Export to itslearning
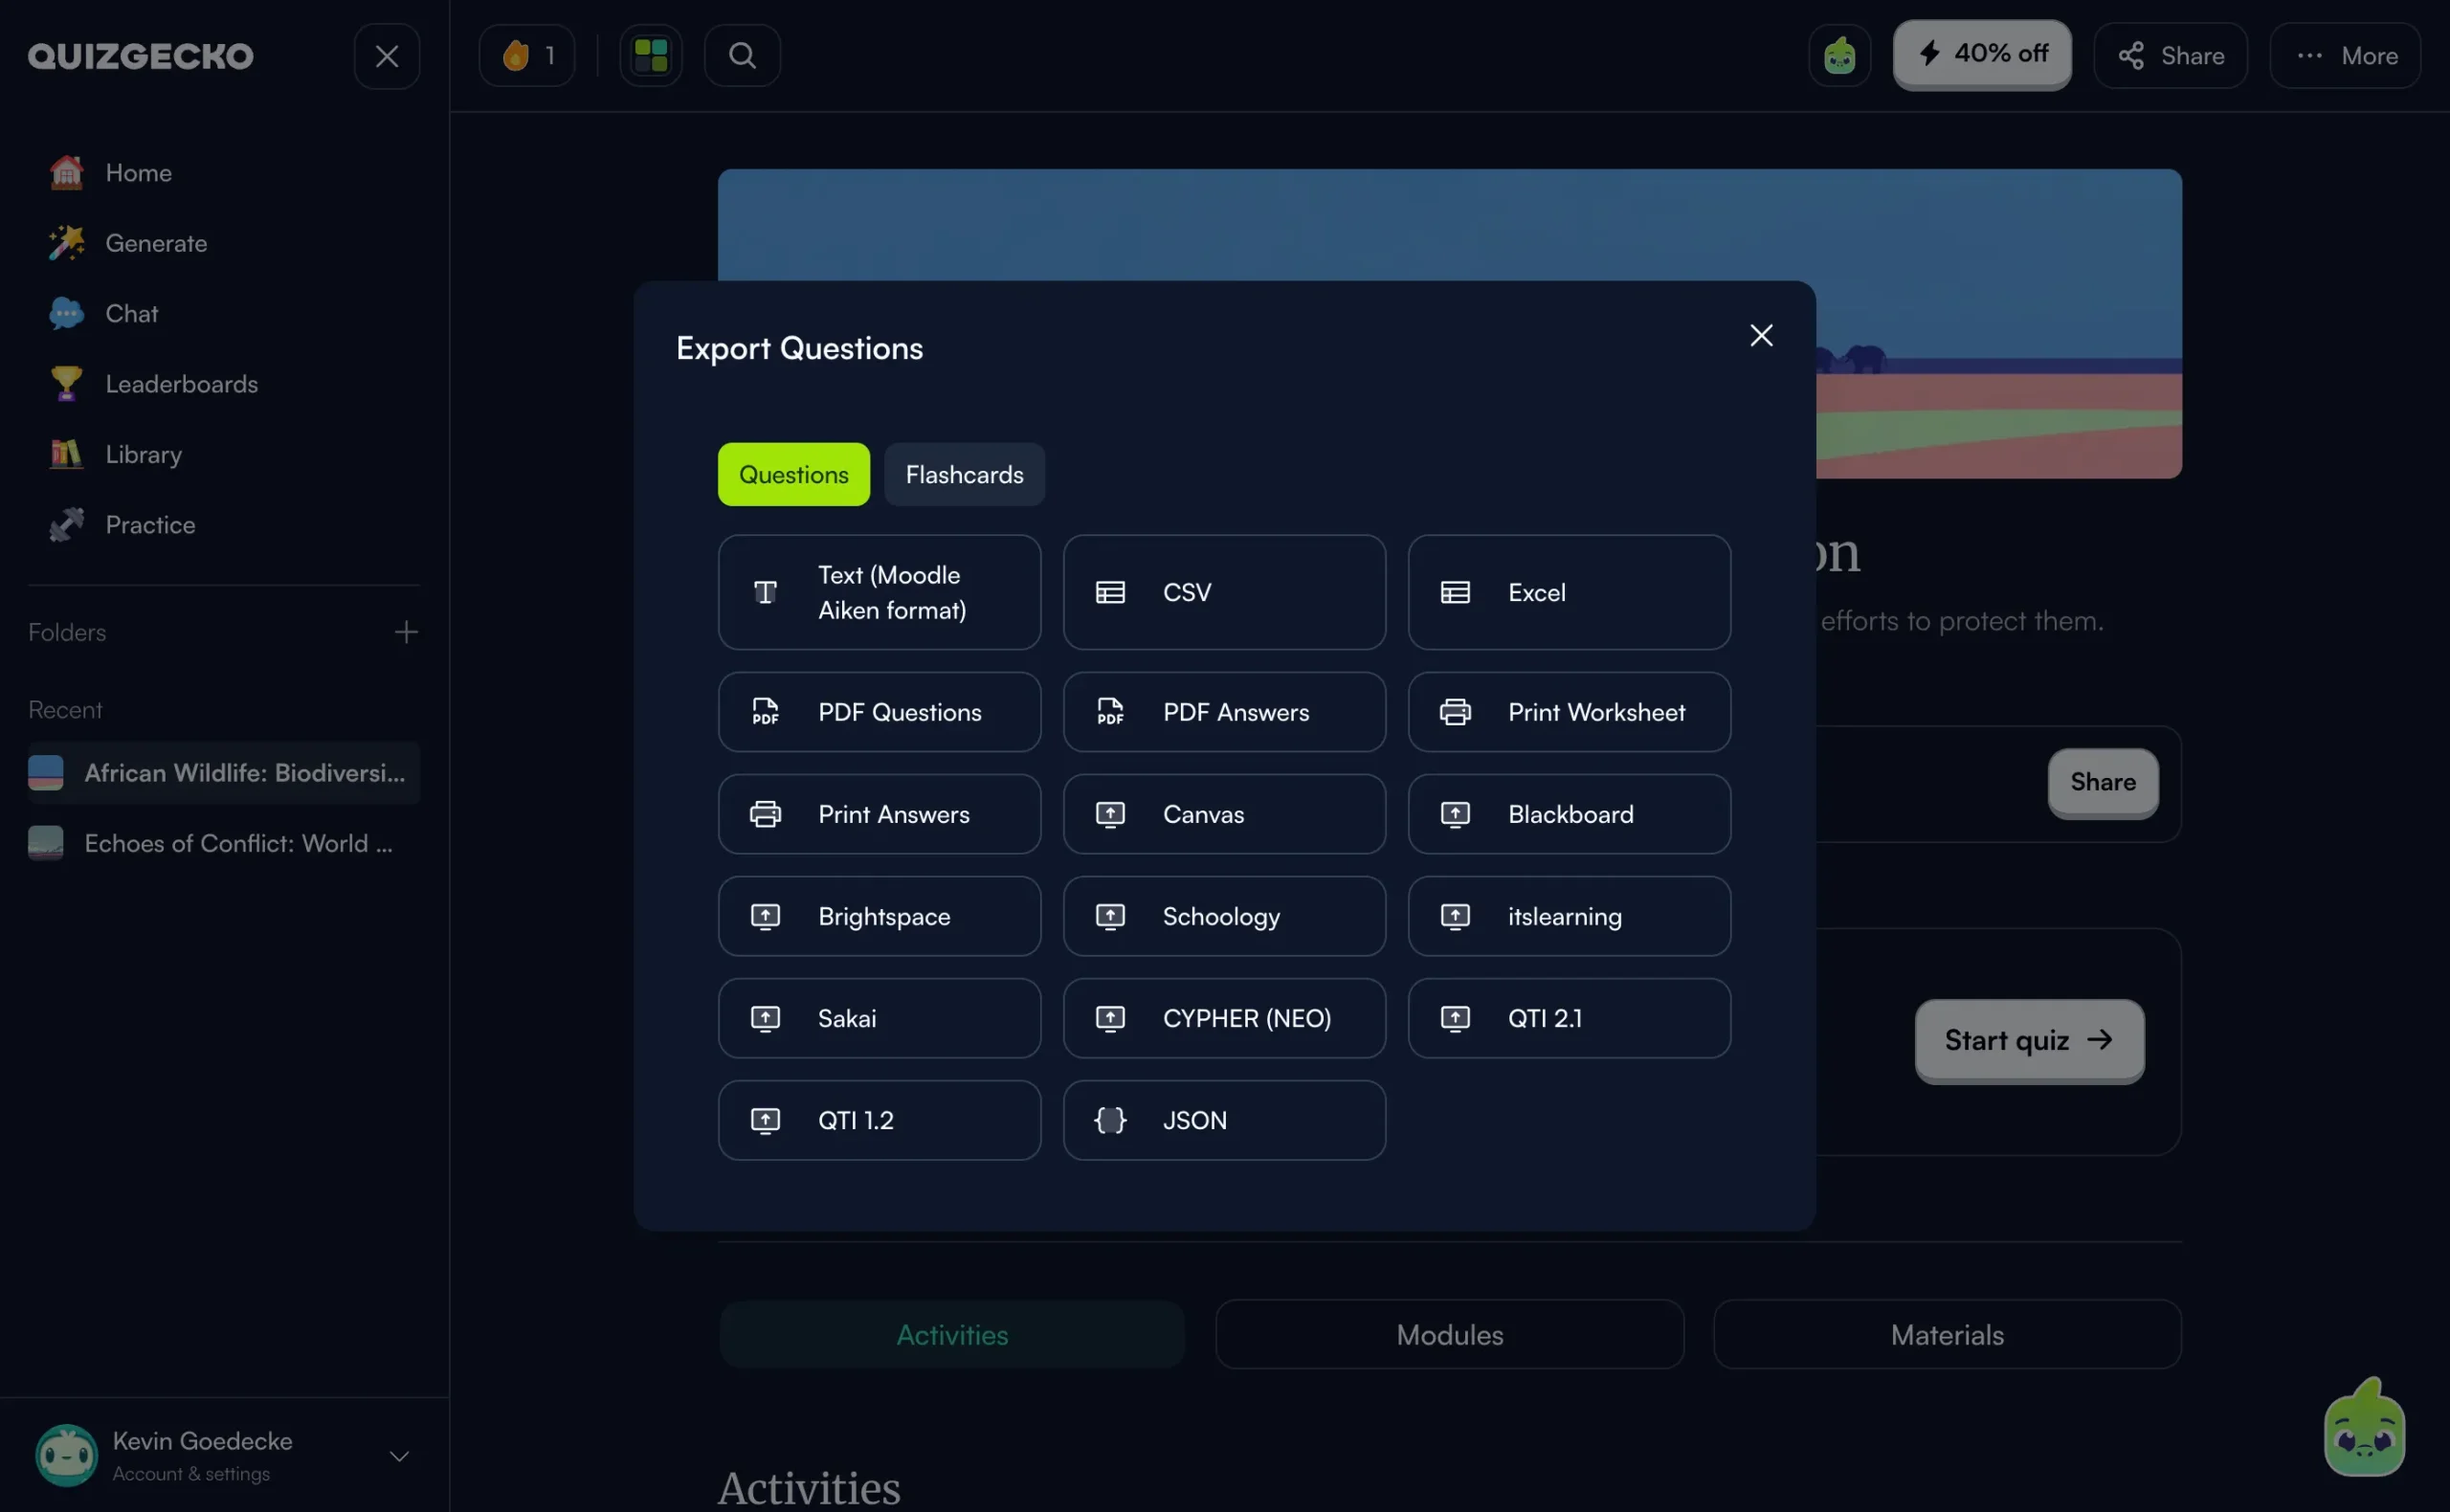The width and height of the screenshot is (2450, 1512). [1569, 916]
